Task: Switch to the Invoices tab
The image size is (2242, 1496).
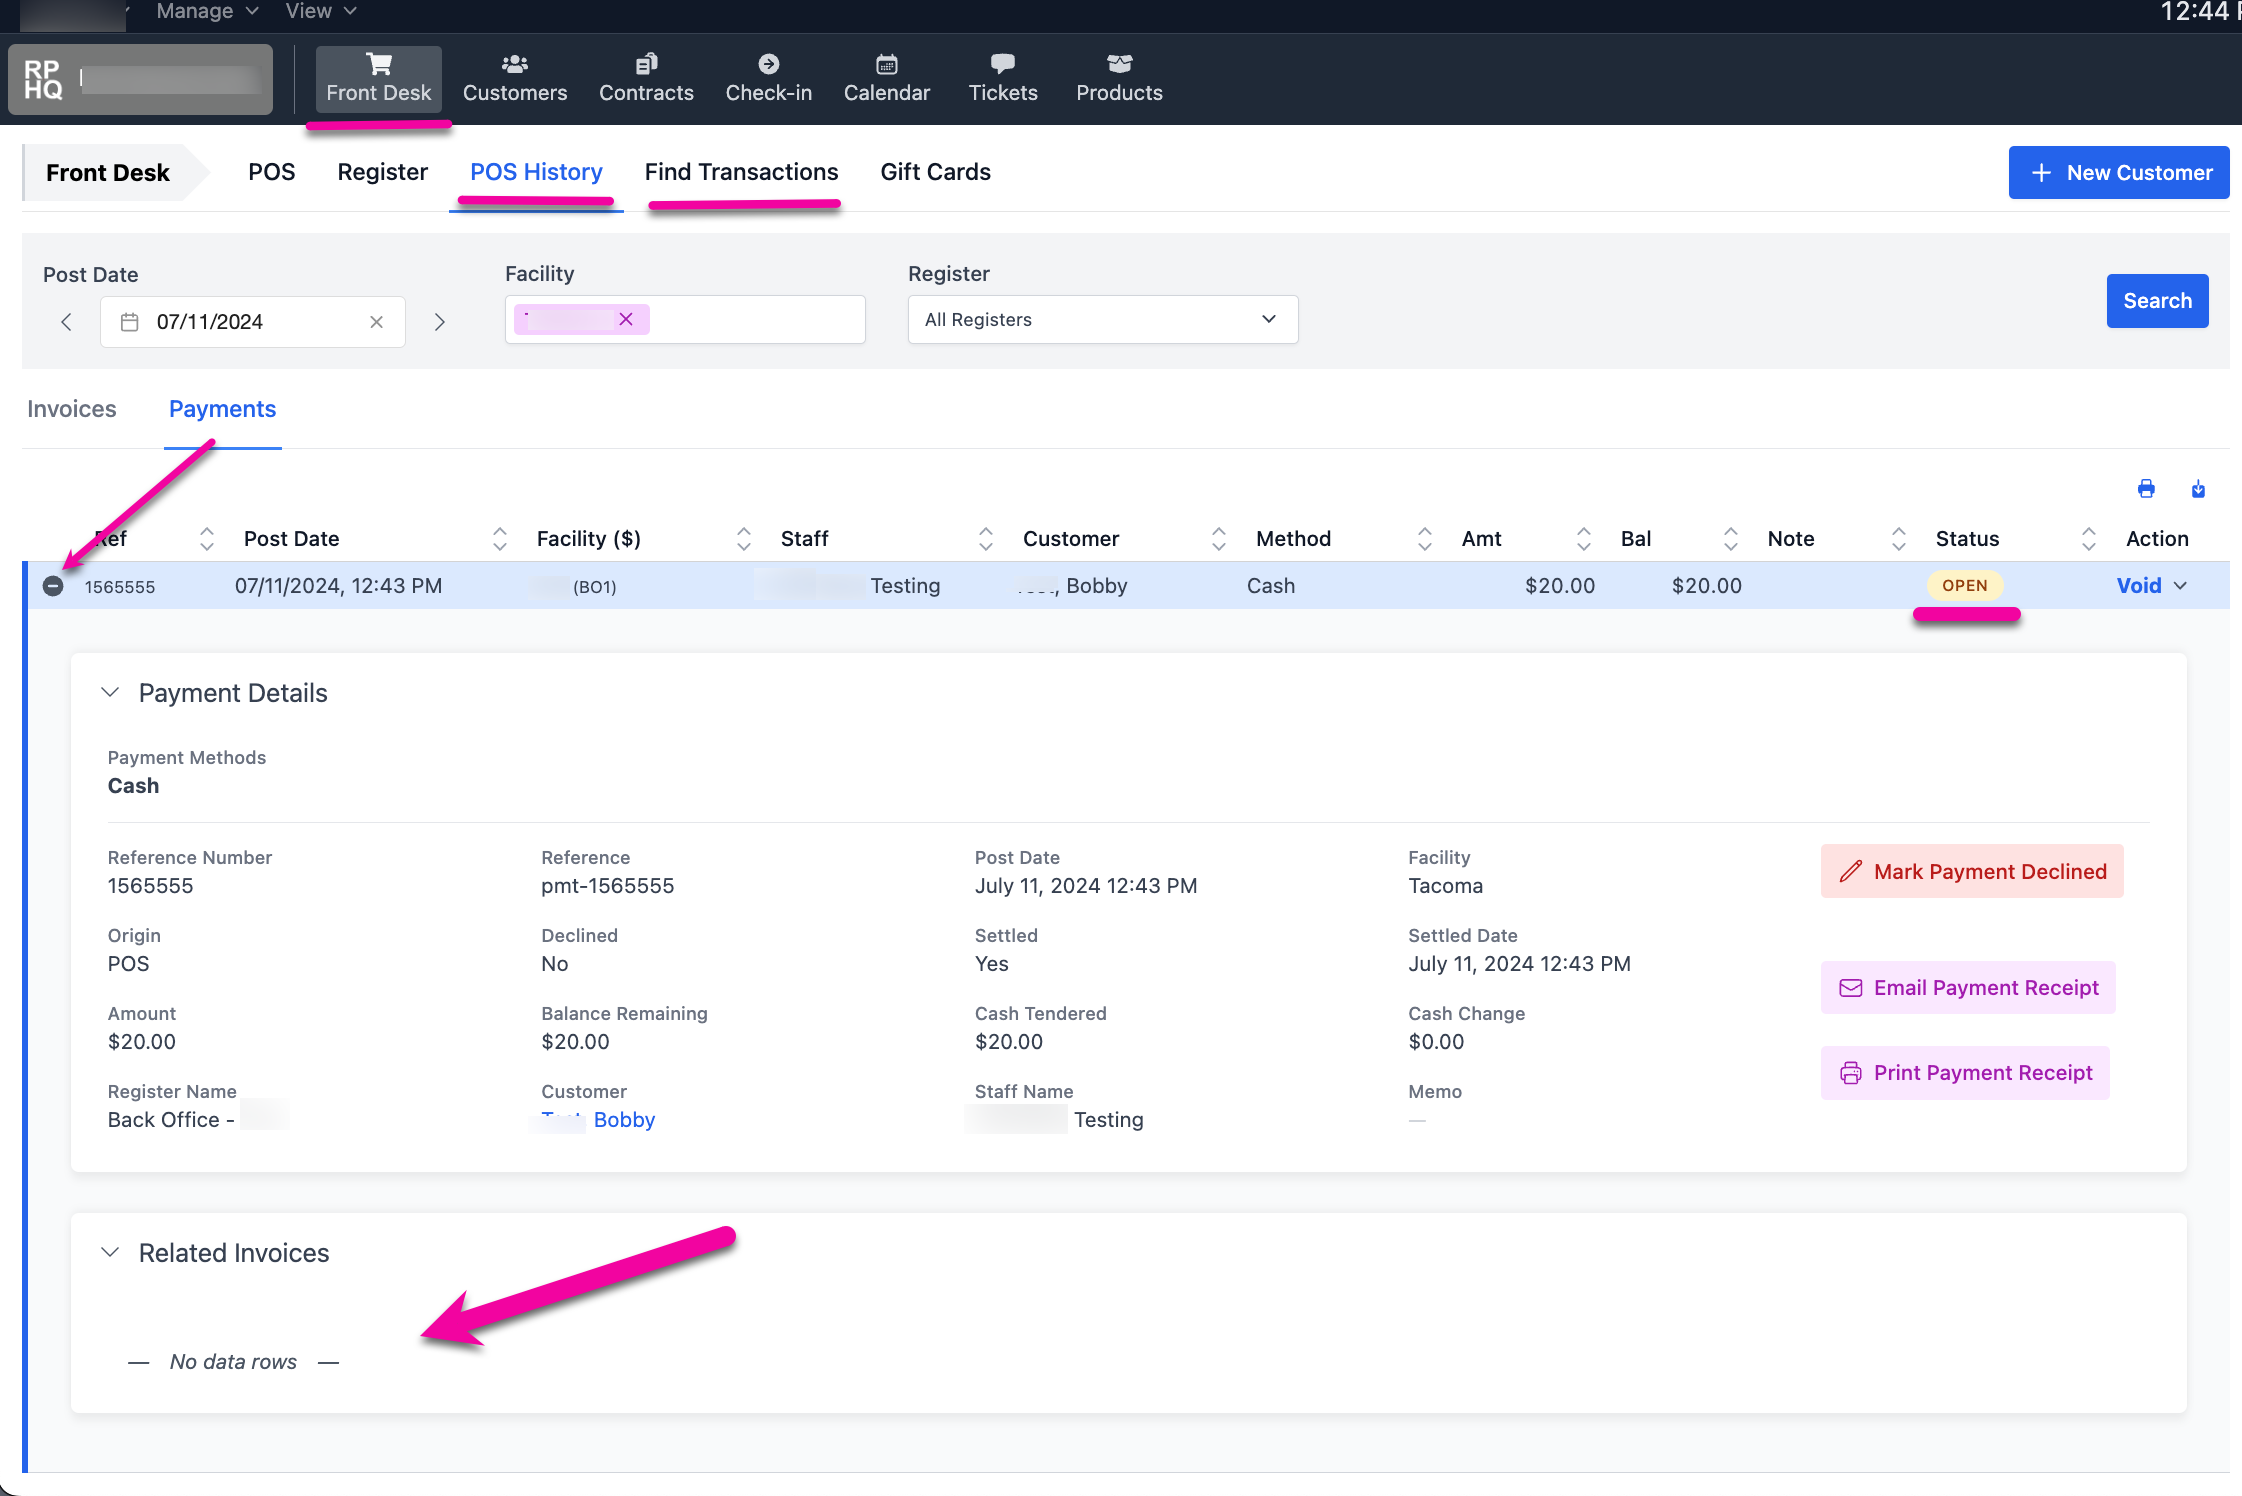Action: coord(72,409)
